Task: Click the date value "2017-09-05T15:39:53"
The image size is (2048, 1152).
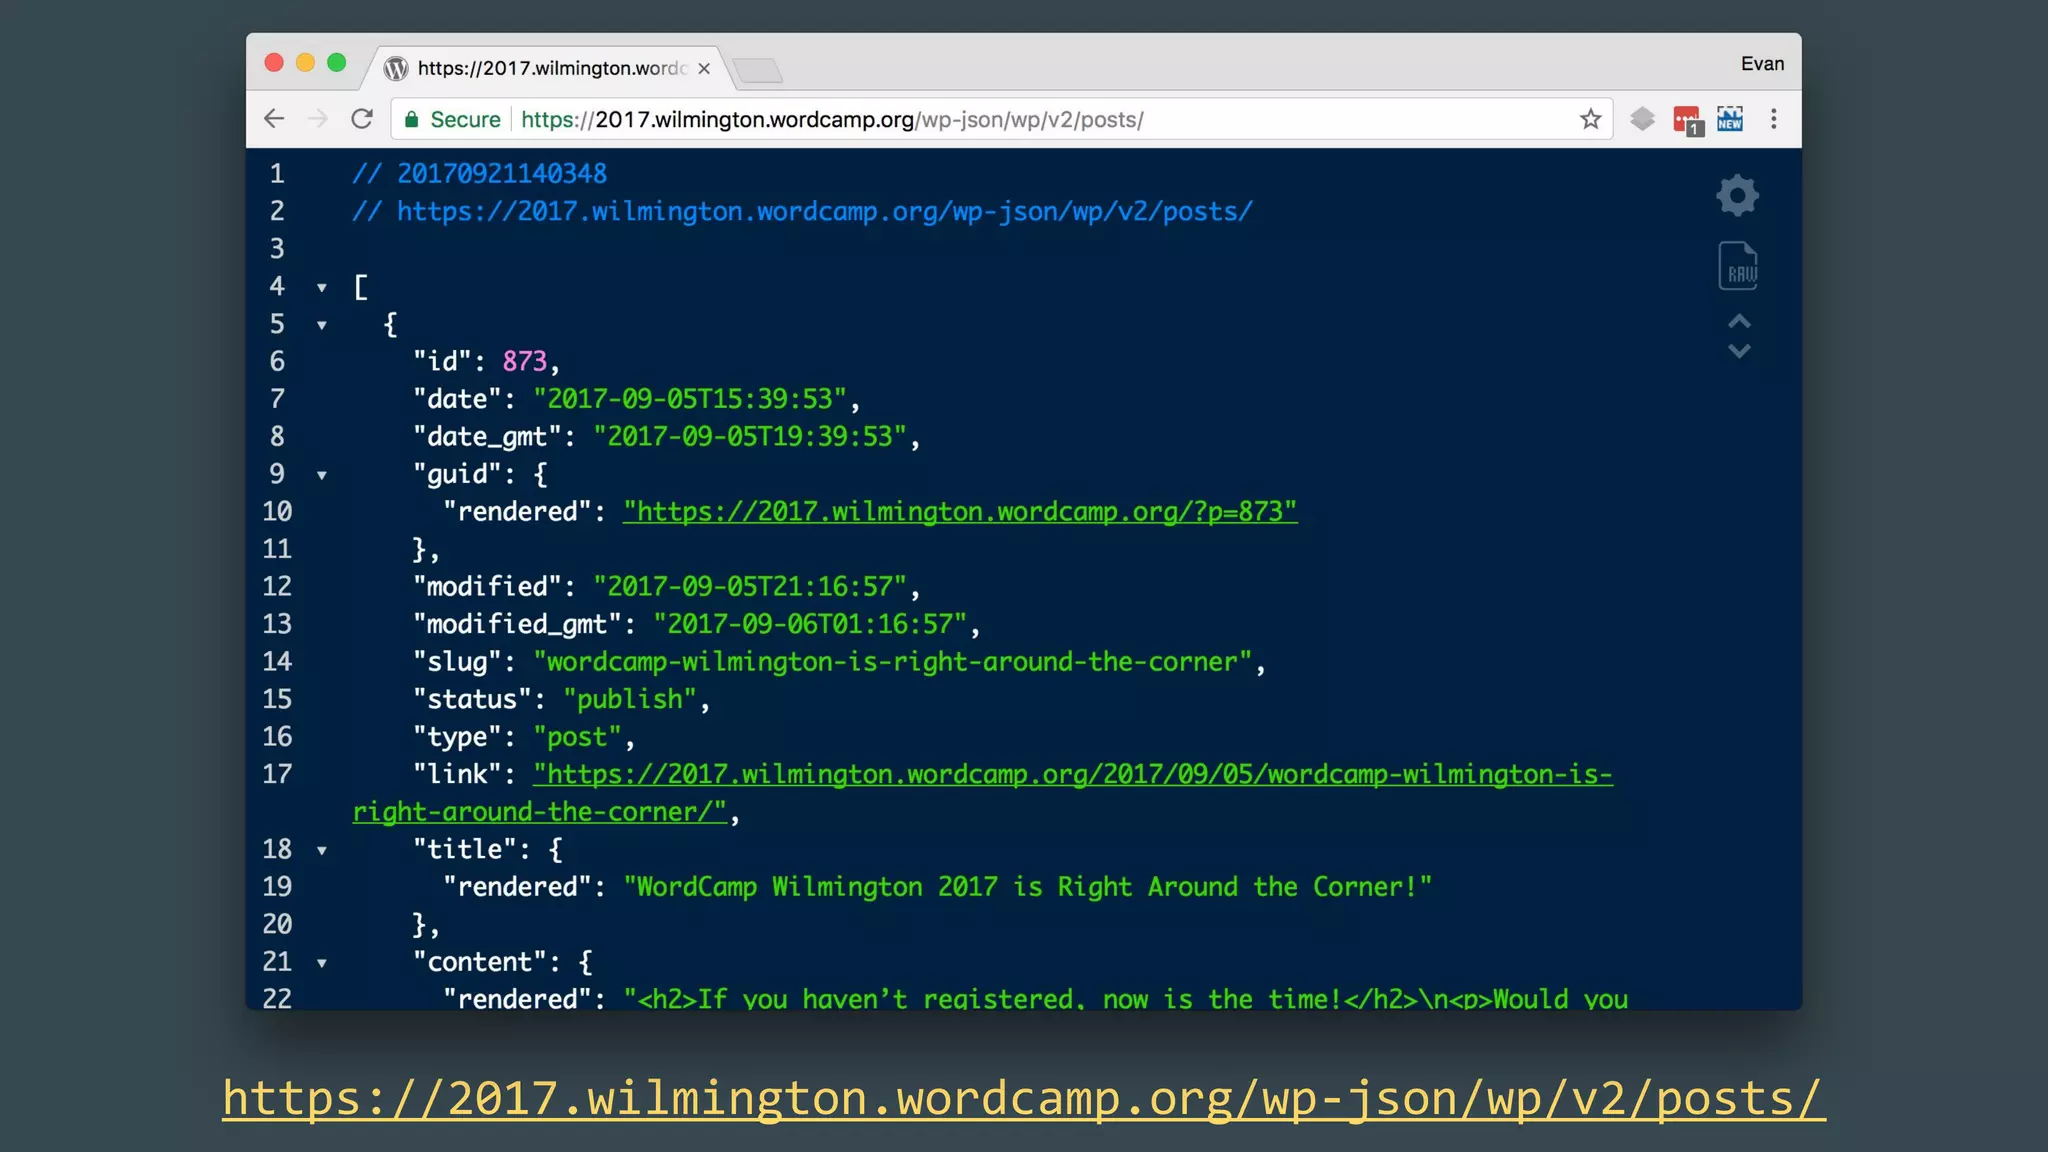Action: [690, 399]
